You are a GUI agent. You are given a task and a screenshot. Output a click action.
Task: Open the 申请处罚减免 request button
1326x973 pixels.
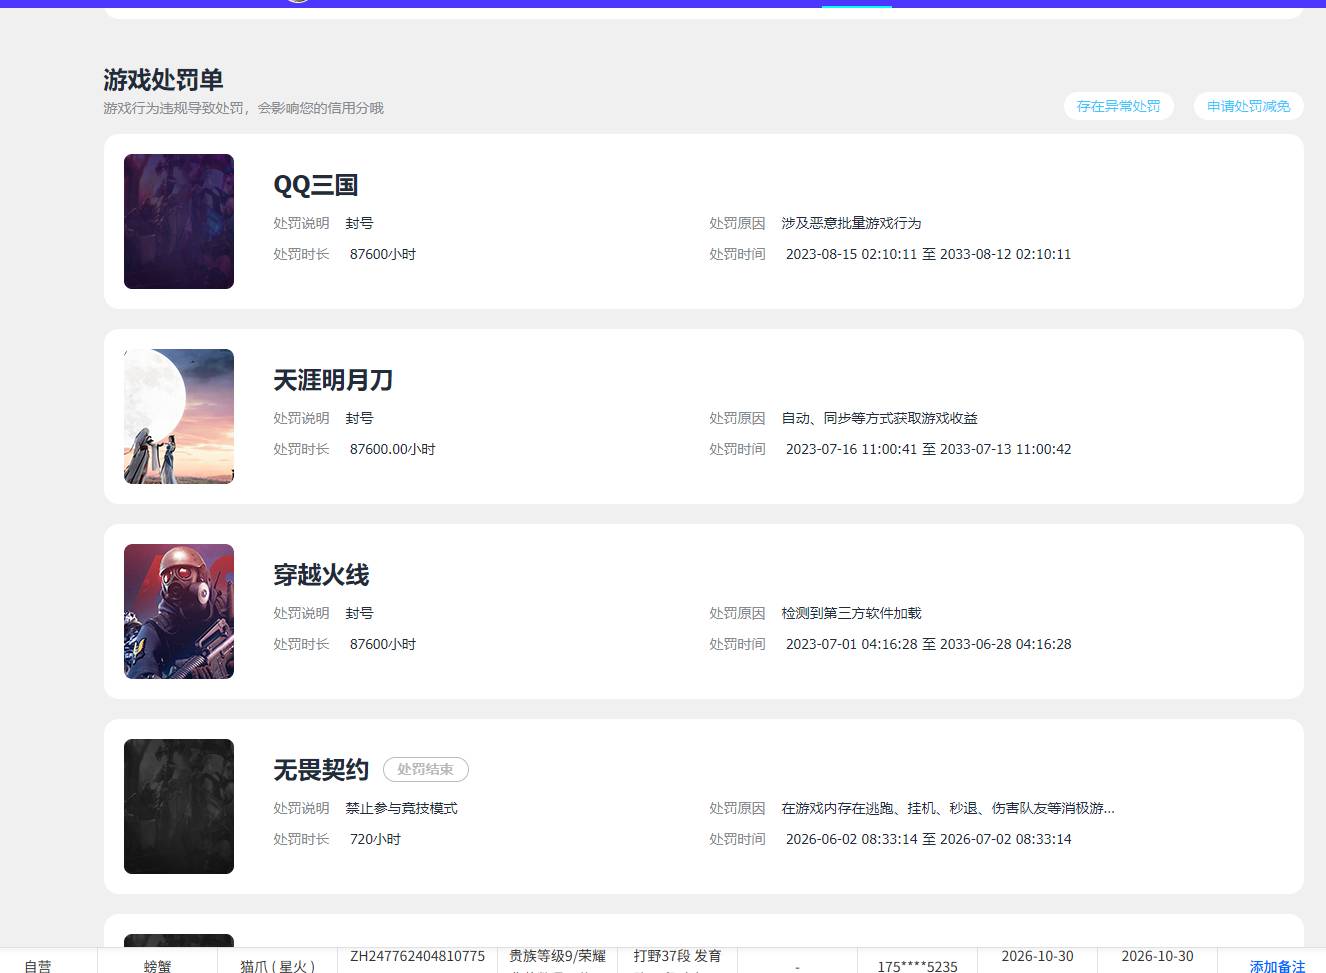click(1248, 106)
